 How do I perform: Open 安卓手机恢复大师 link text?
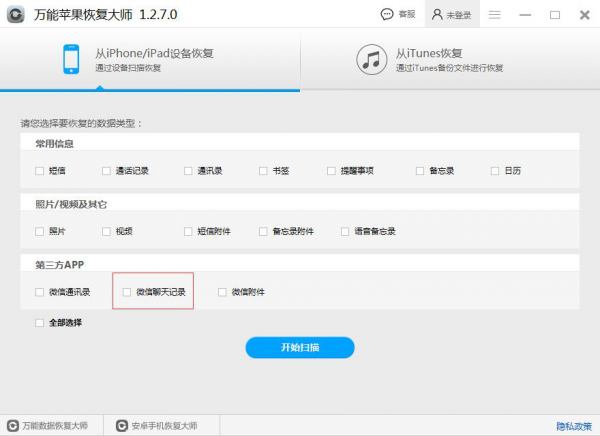164,426
